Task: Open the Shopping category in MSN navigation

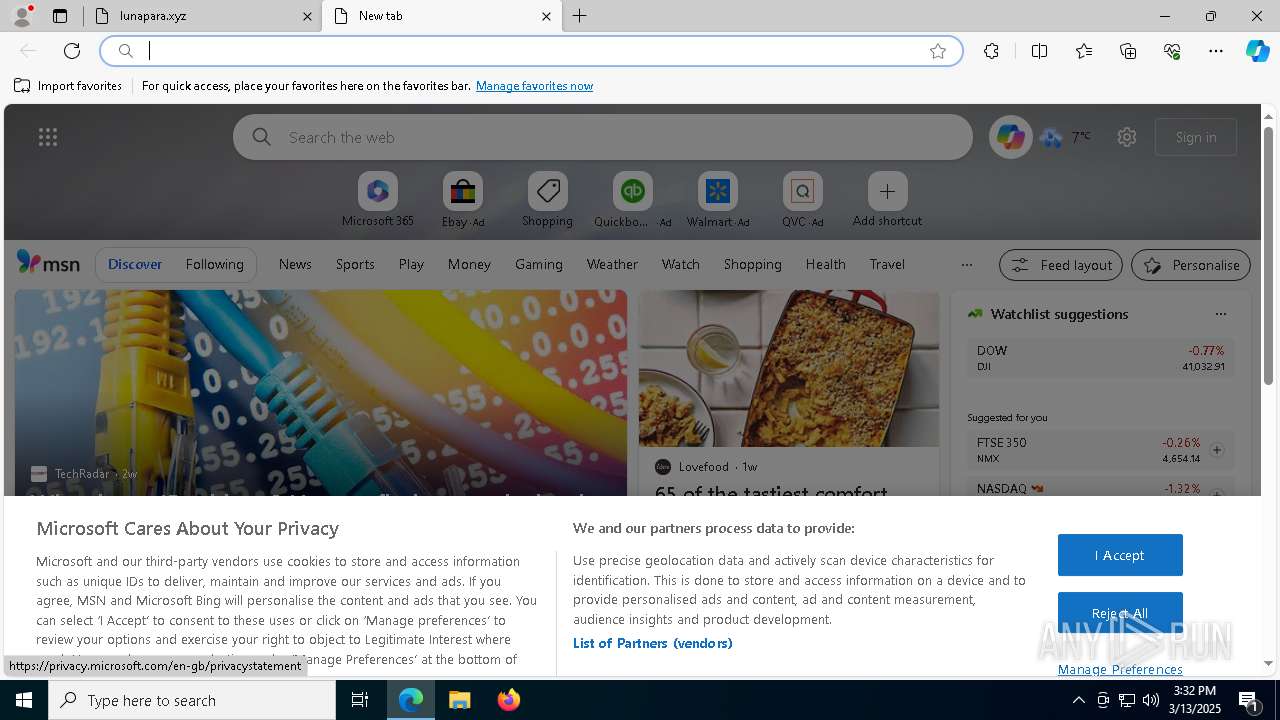Action: pyautogui.click(x=752, y=264)
